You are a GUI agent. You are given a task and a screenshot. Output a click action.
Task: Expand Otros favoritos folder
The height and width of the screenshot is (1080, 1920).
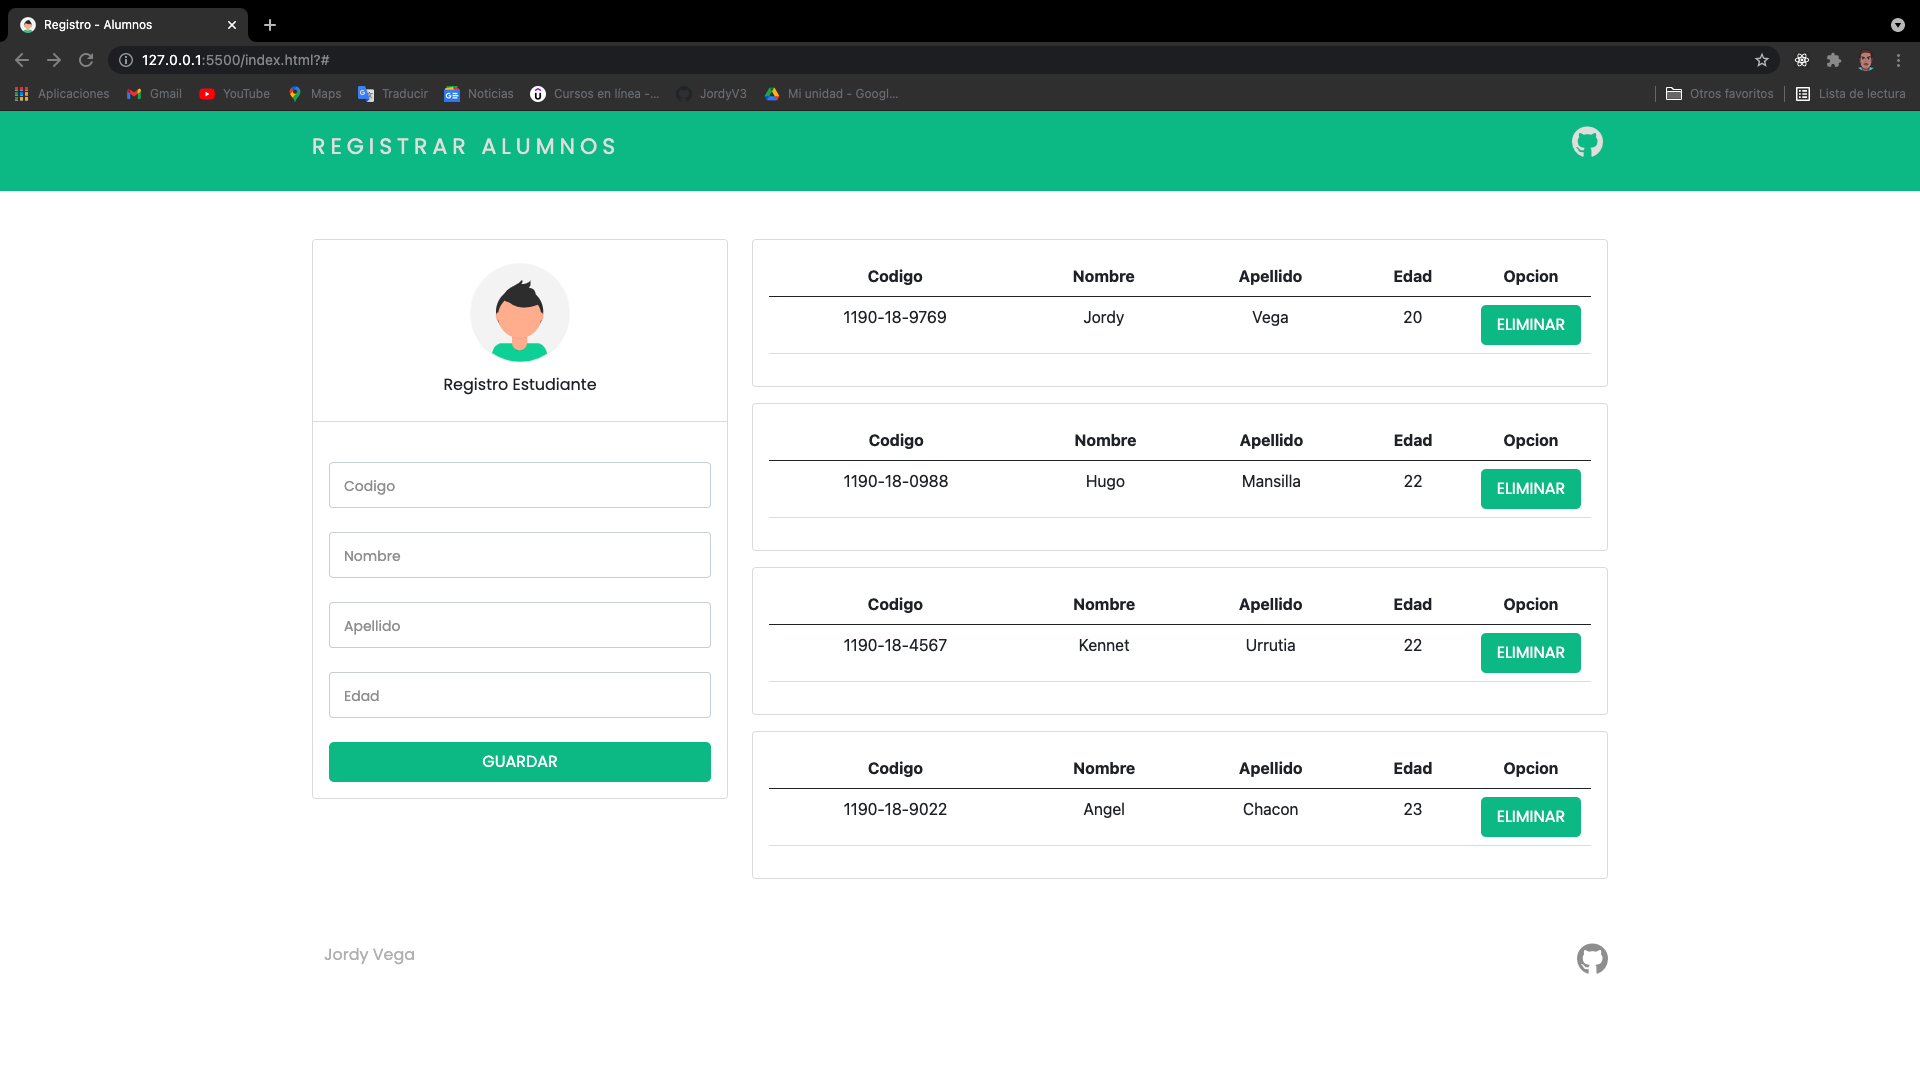tap(1719, 93)
